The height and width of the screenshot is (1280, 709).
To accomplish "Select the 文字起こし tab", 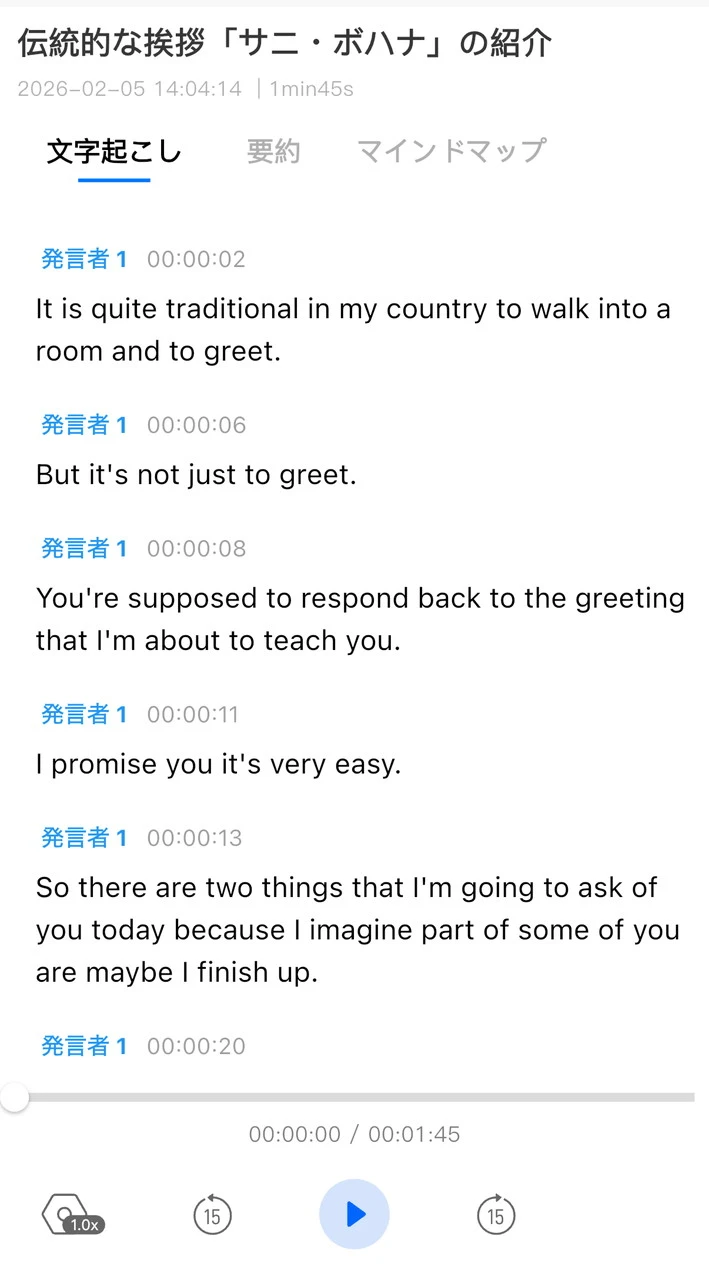I will click(114, 151).
